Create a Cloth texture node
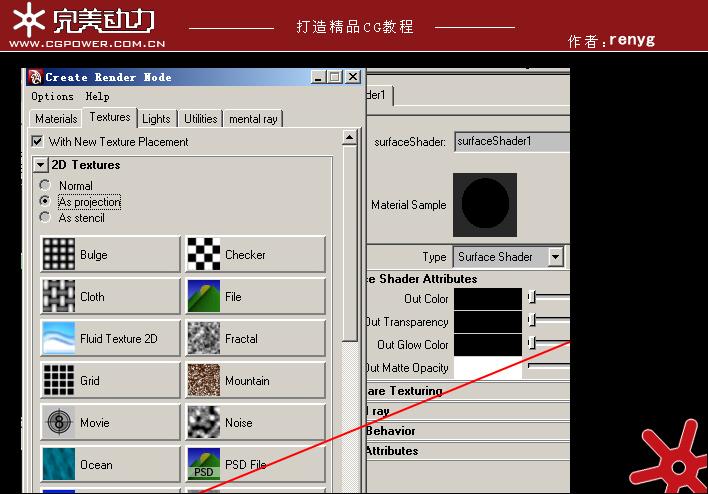708x494 pixels. [x=110, y=296]
